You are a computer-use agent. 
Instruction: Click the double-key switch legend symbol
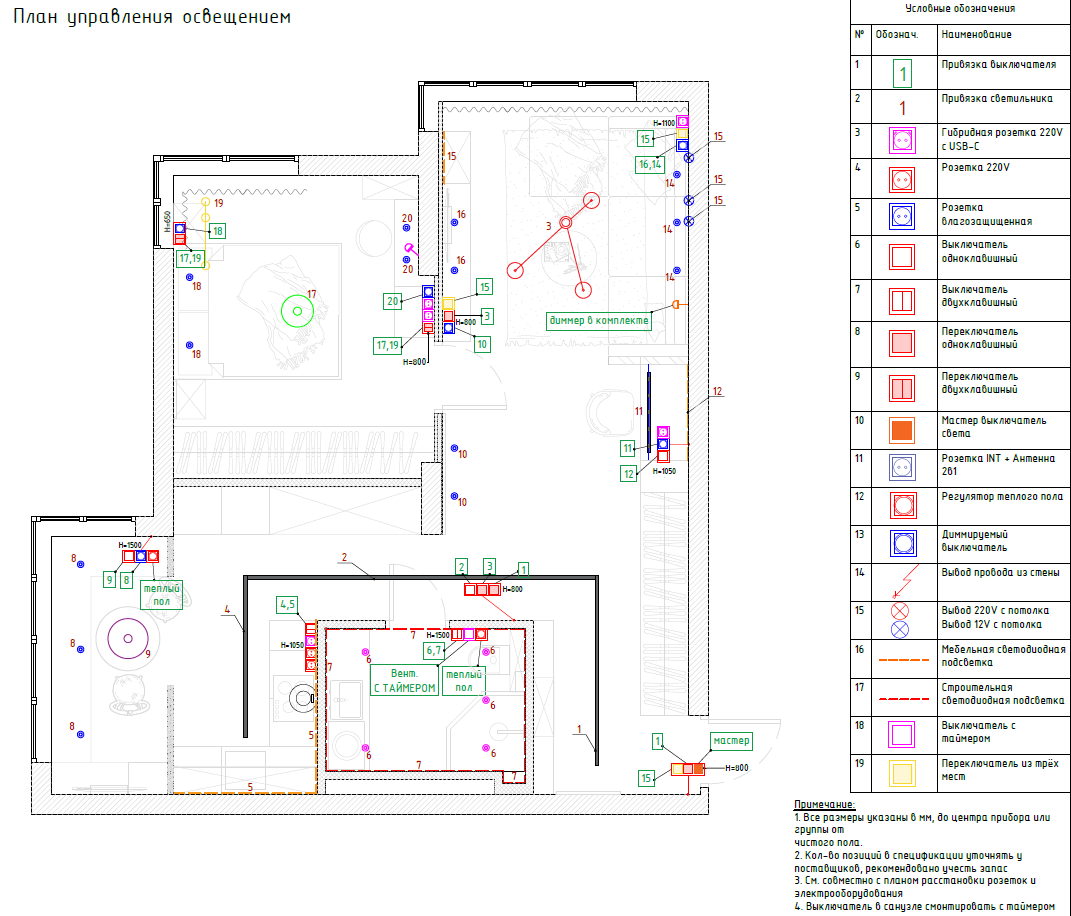pos(902,301)
